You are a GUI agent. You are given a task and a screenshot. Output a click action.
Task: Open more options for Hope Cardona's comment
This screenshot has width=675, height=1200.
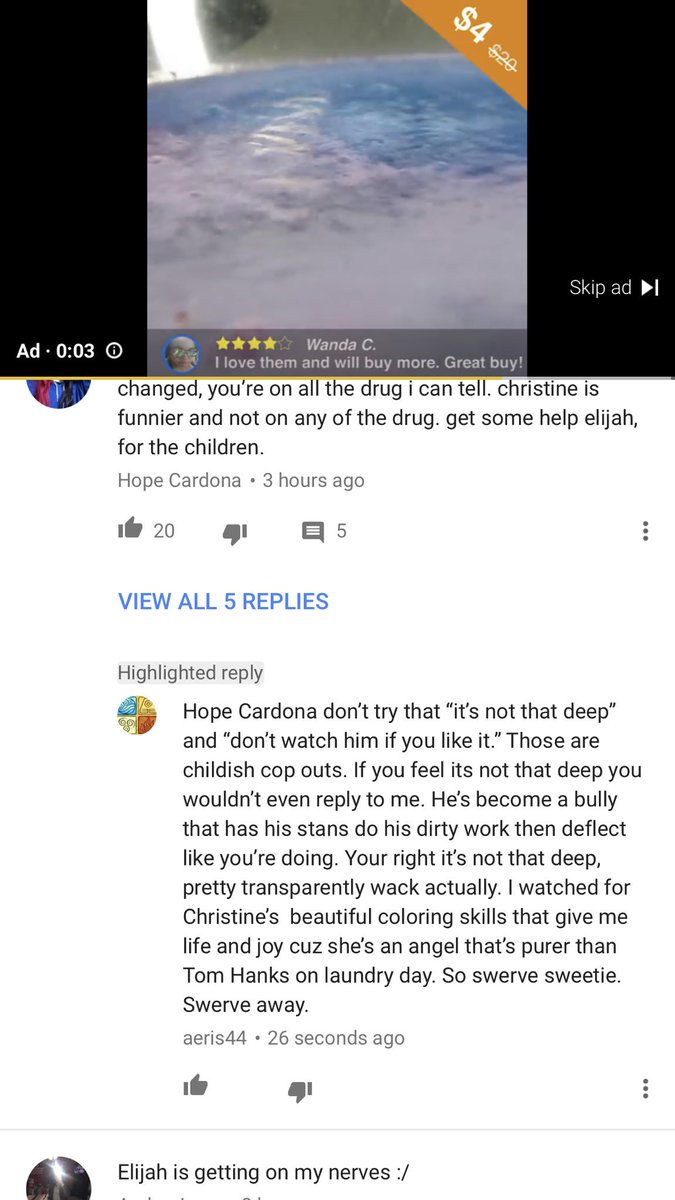[646, 531]
